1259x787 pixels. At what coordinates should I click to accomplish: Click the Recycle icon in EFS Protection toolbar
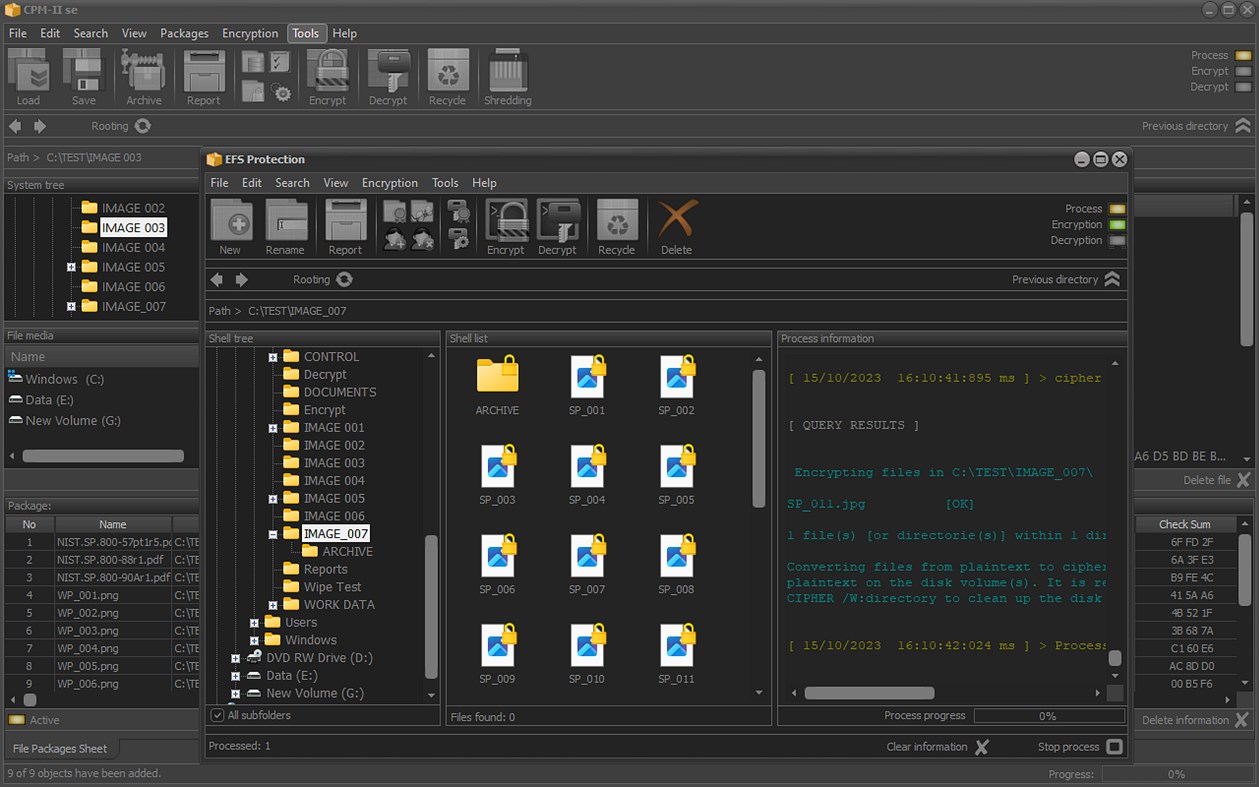point(616,225)
